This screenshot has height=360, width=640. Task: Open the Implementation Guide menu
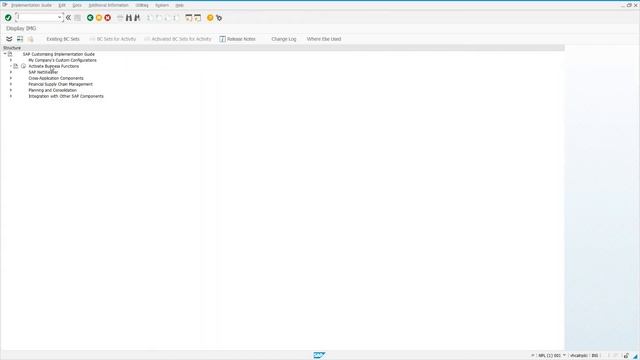(31, 5)
